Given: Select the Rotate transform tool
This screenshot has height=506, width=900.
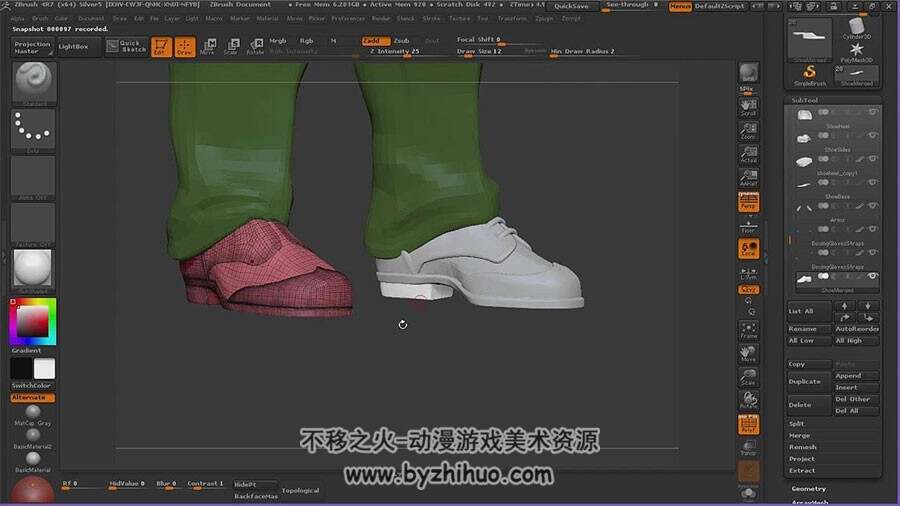Looking at the screenshot, I should [255, 46].
